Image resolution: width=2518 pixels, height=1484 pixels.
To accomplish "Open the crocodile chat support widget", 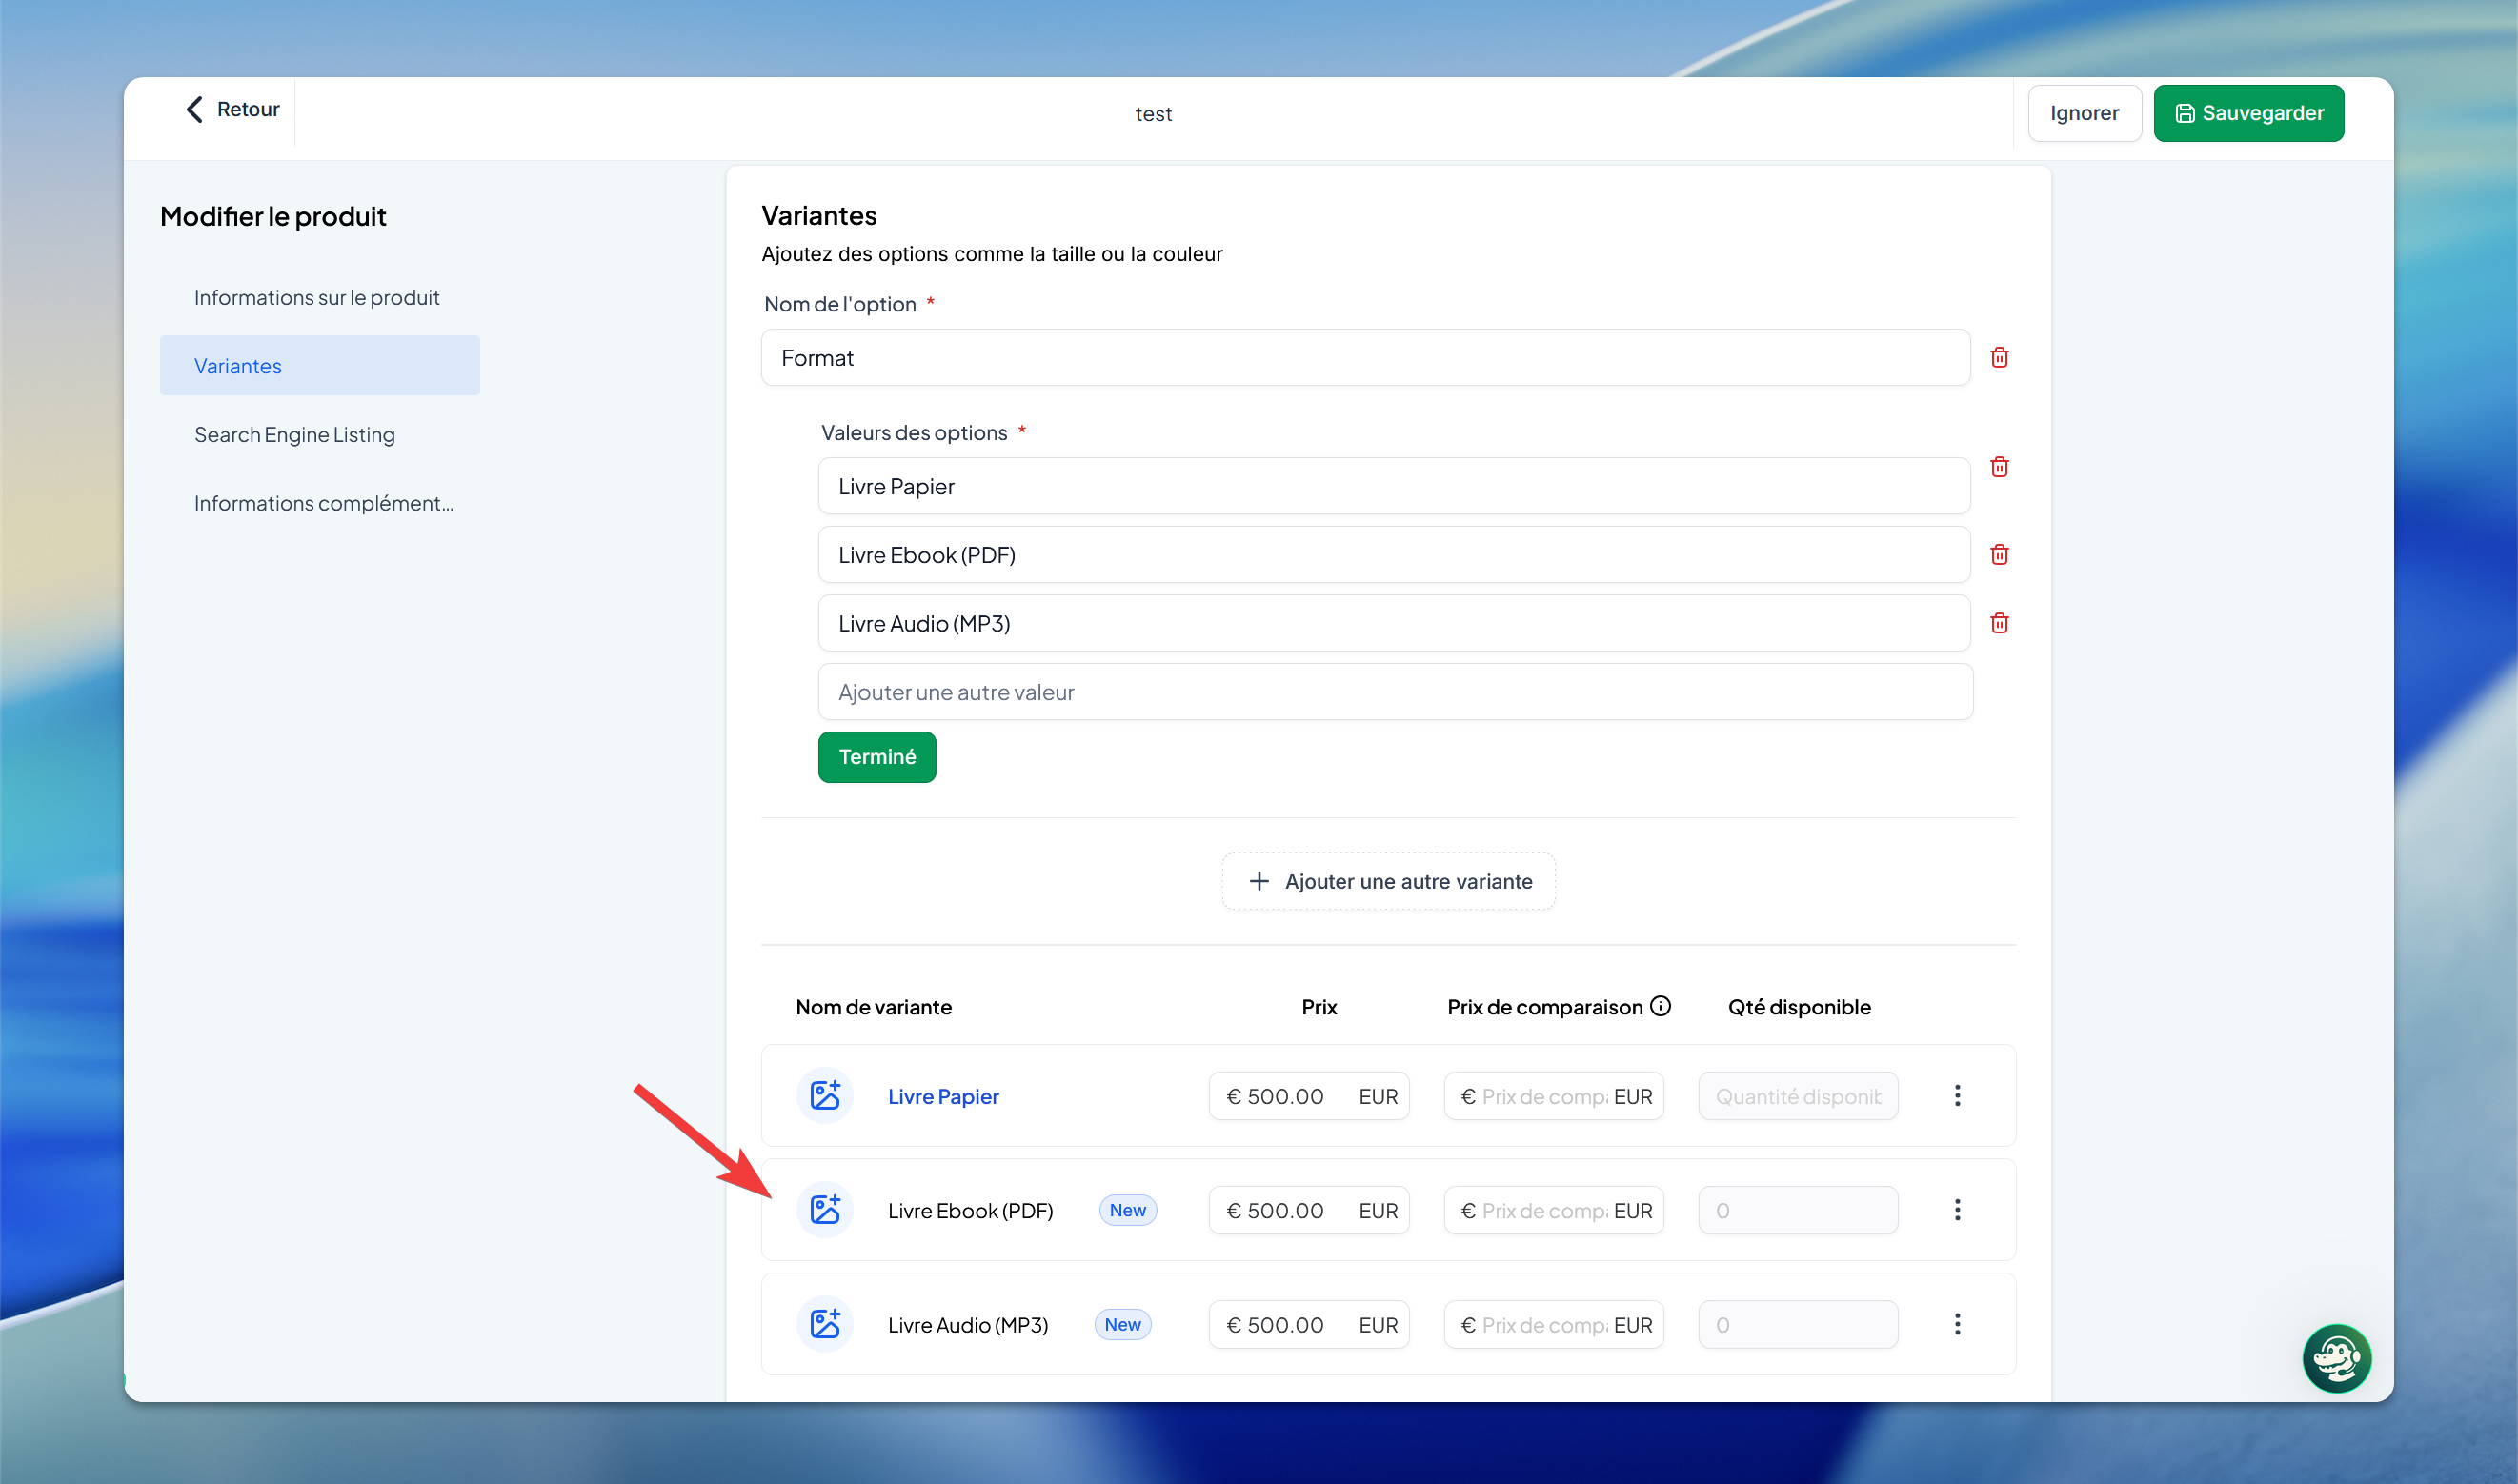I will coord(2336,1358).
